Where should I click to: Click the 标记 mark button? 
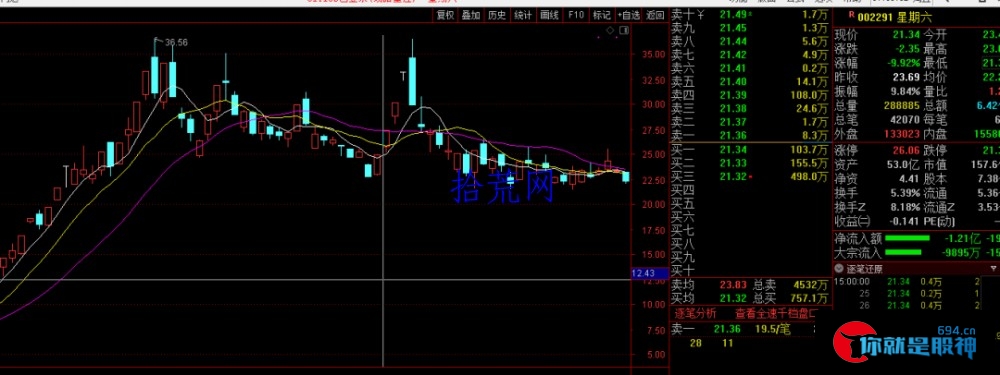[601, 15]
